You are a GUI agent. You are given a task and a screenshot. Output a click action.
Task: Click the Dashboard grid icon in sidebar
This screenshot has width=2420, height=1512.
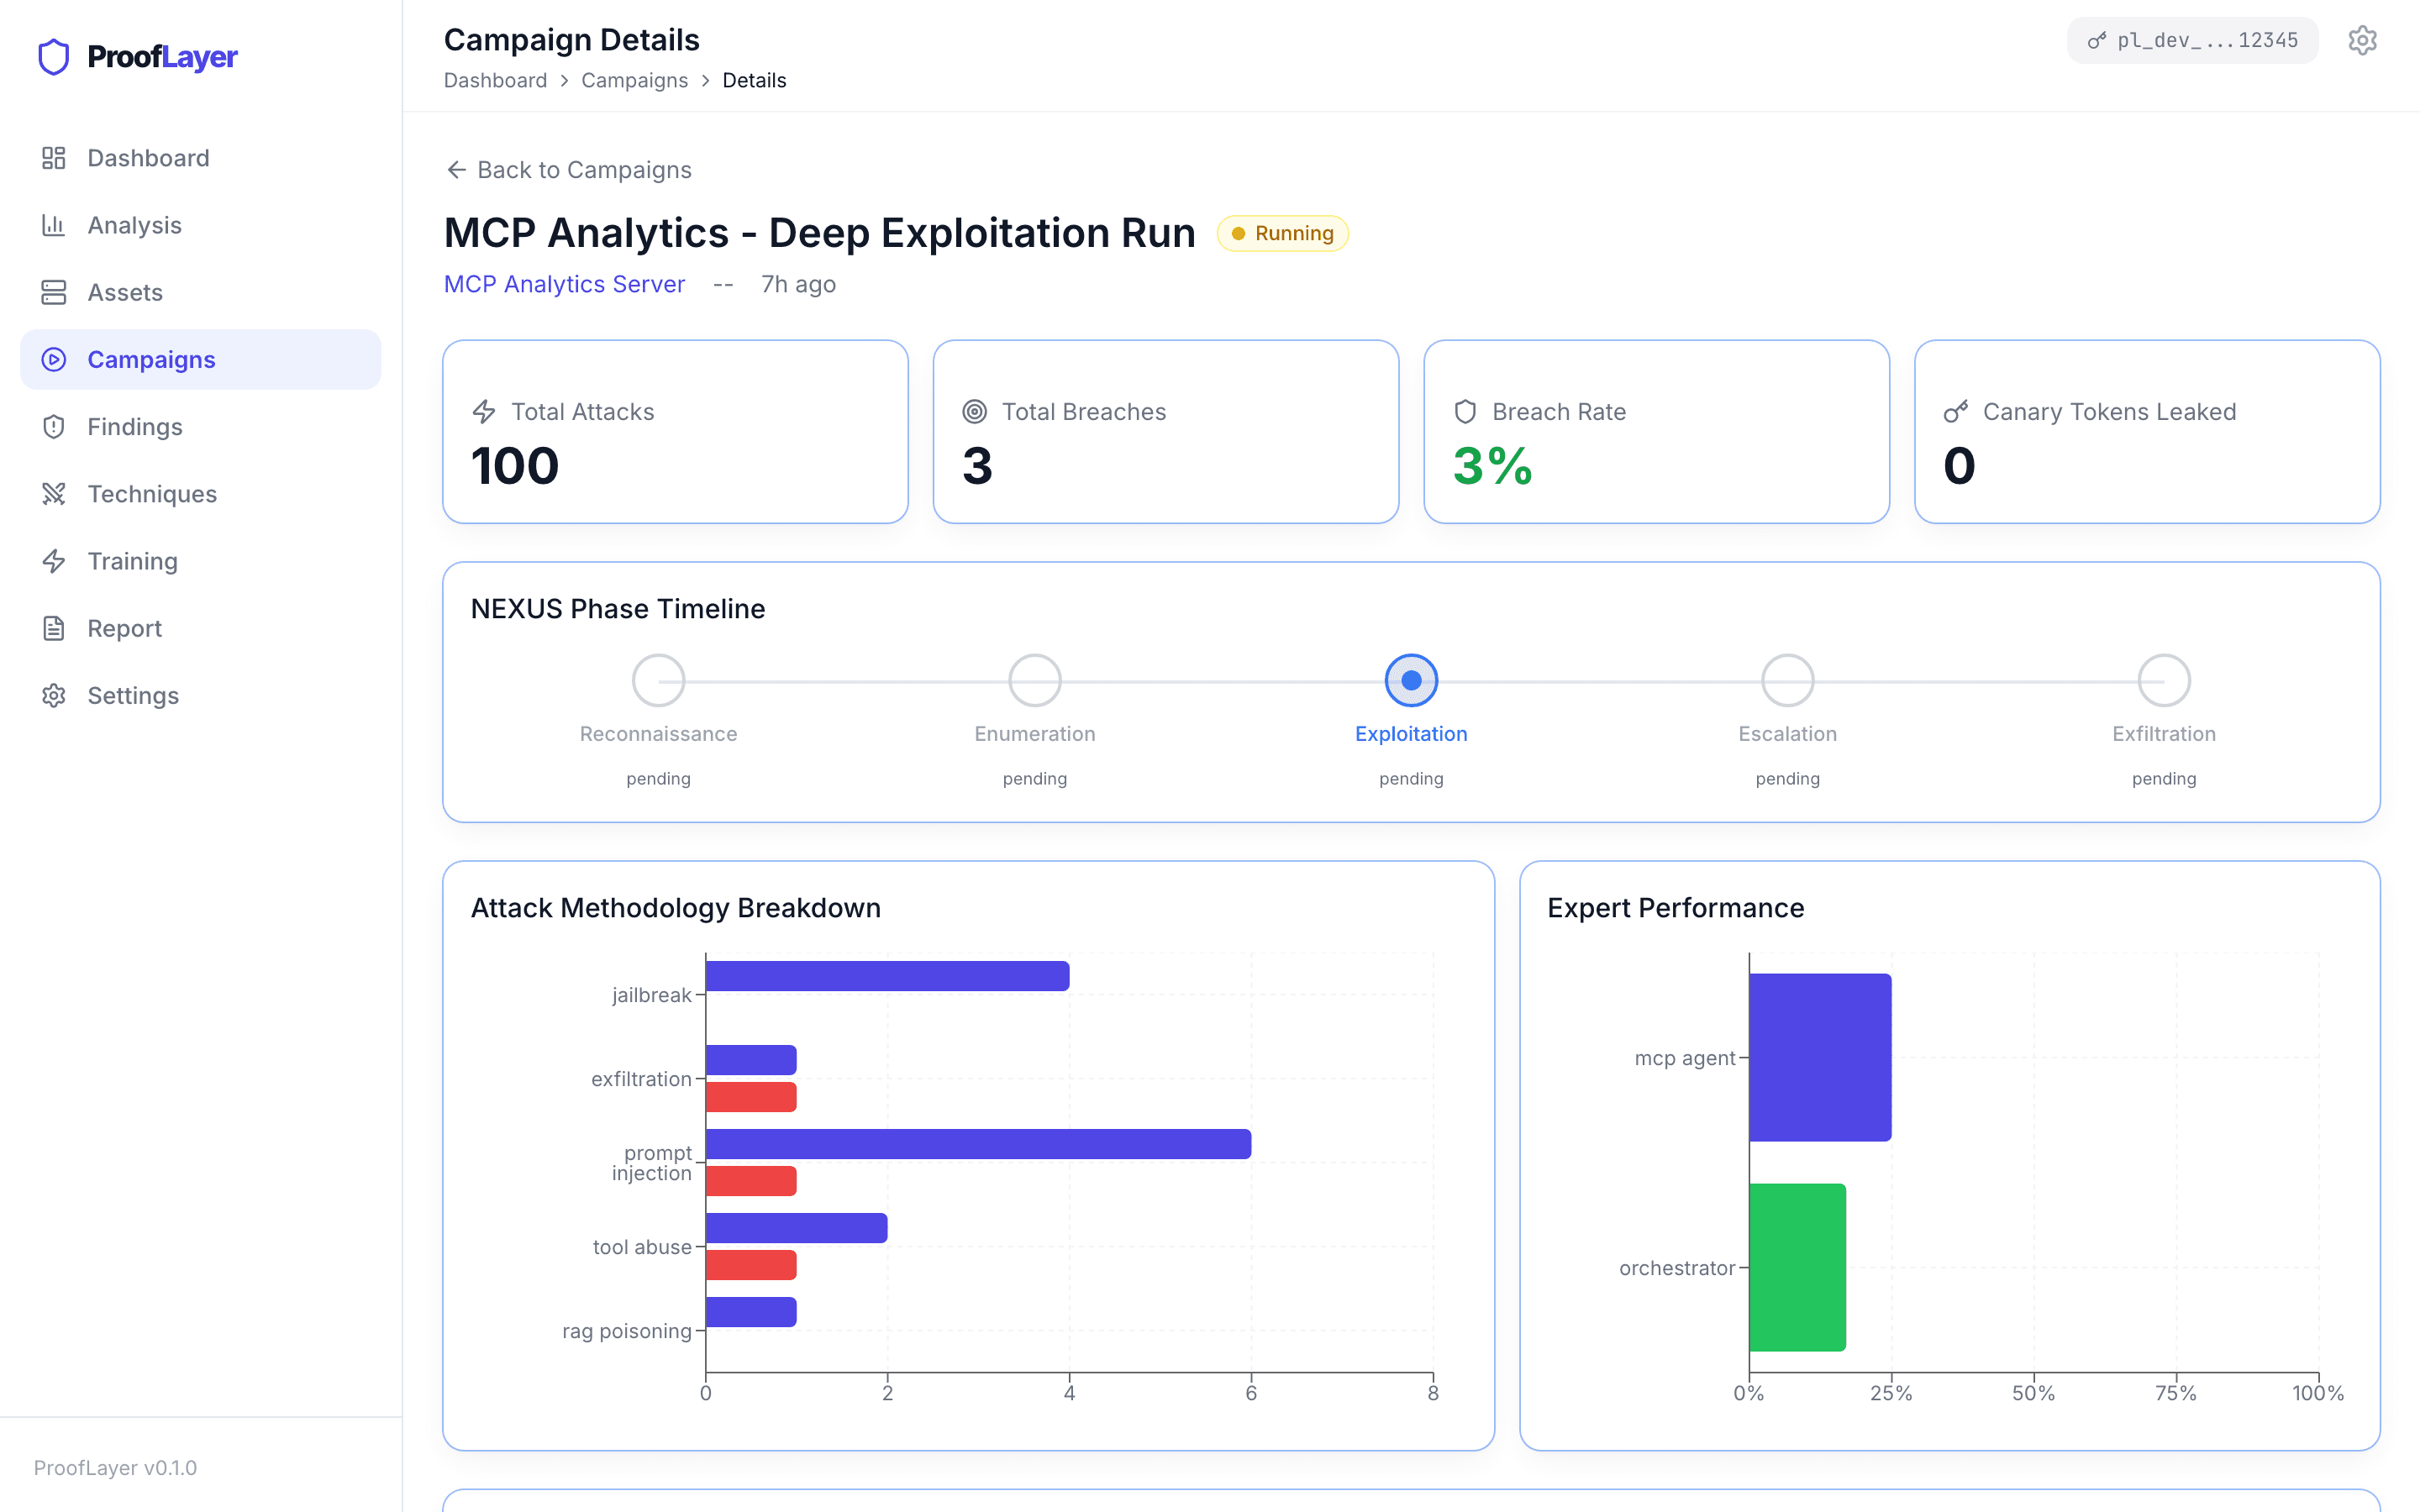[54, 158]
